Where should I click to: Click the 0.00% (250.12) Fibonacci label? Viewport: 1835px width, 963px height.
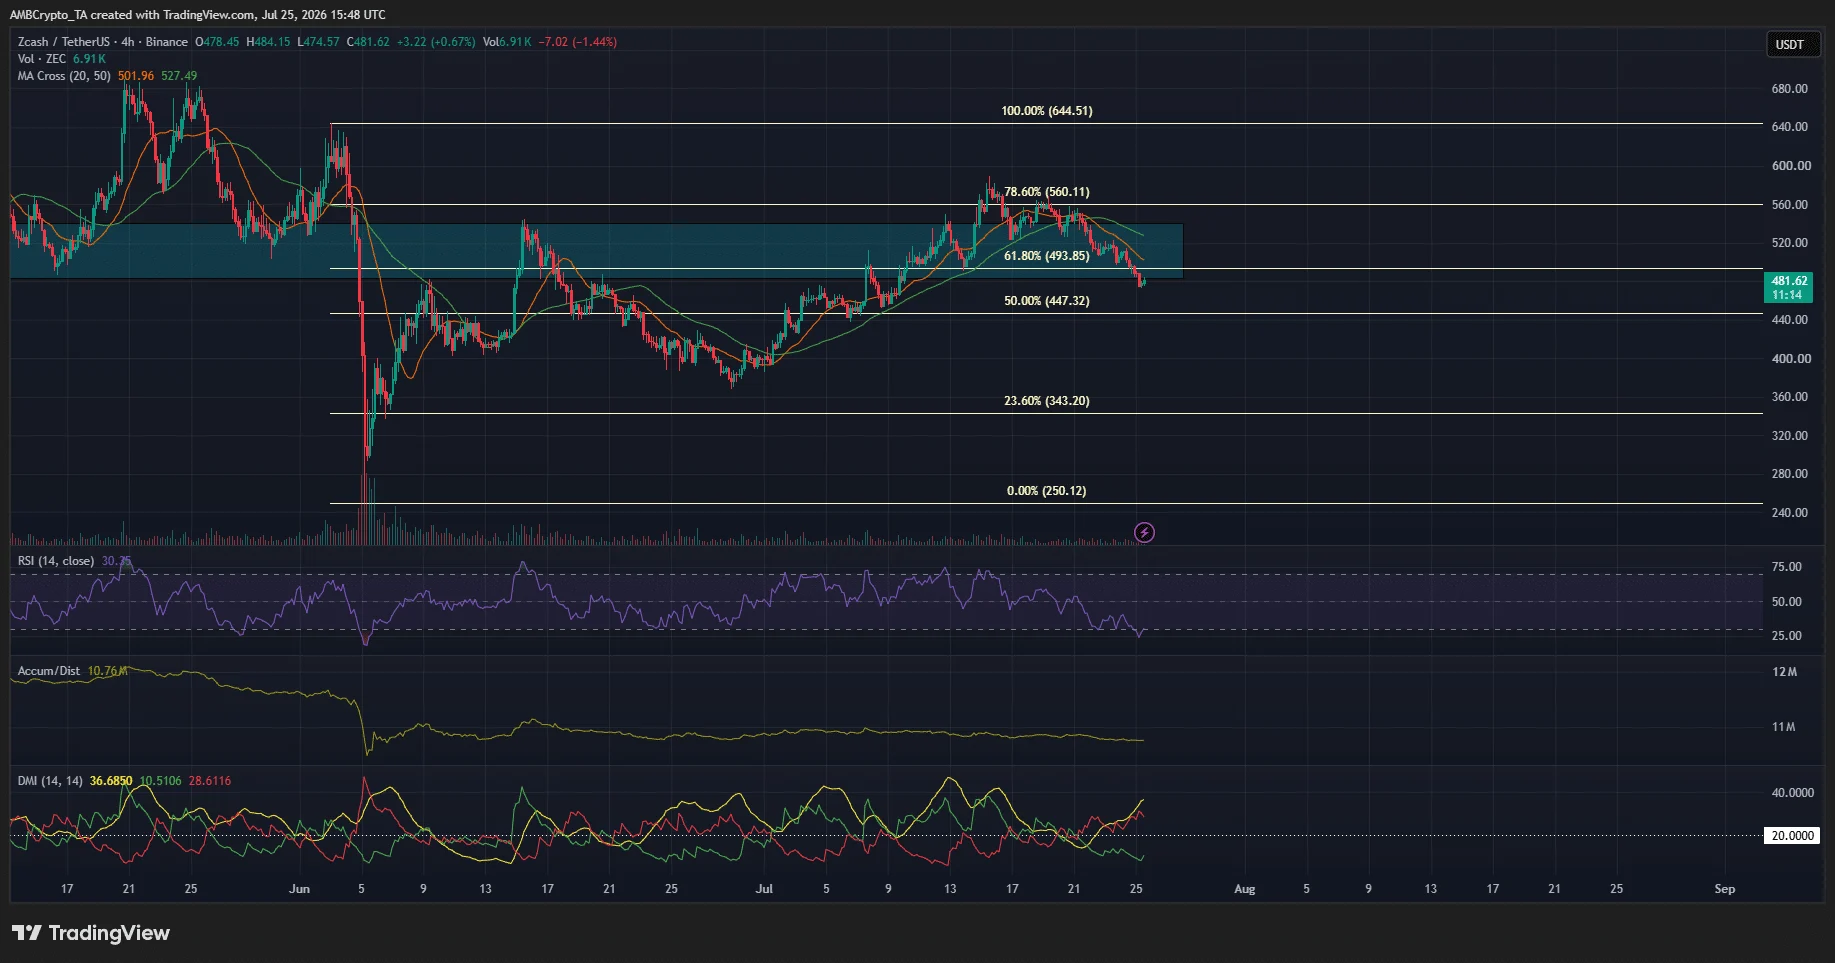tap(1047, 491)
